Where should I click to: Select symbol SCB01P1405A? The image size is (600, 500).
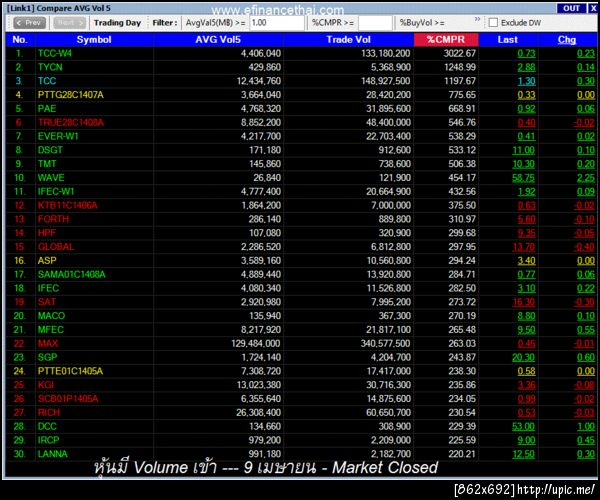point(68,399)
